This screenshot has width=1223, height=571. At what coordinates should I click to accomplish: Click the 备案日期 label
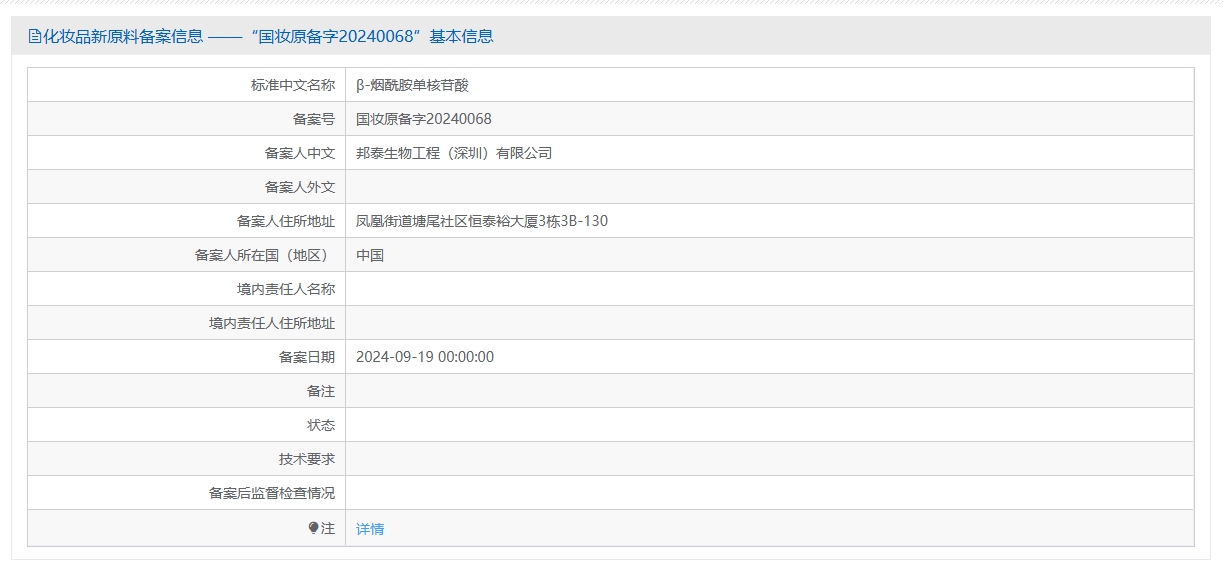[x=307, y=357]
